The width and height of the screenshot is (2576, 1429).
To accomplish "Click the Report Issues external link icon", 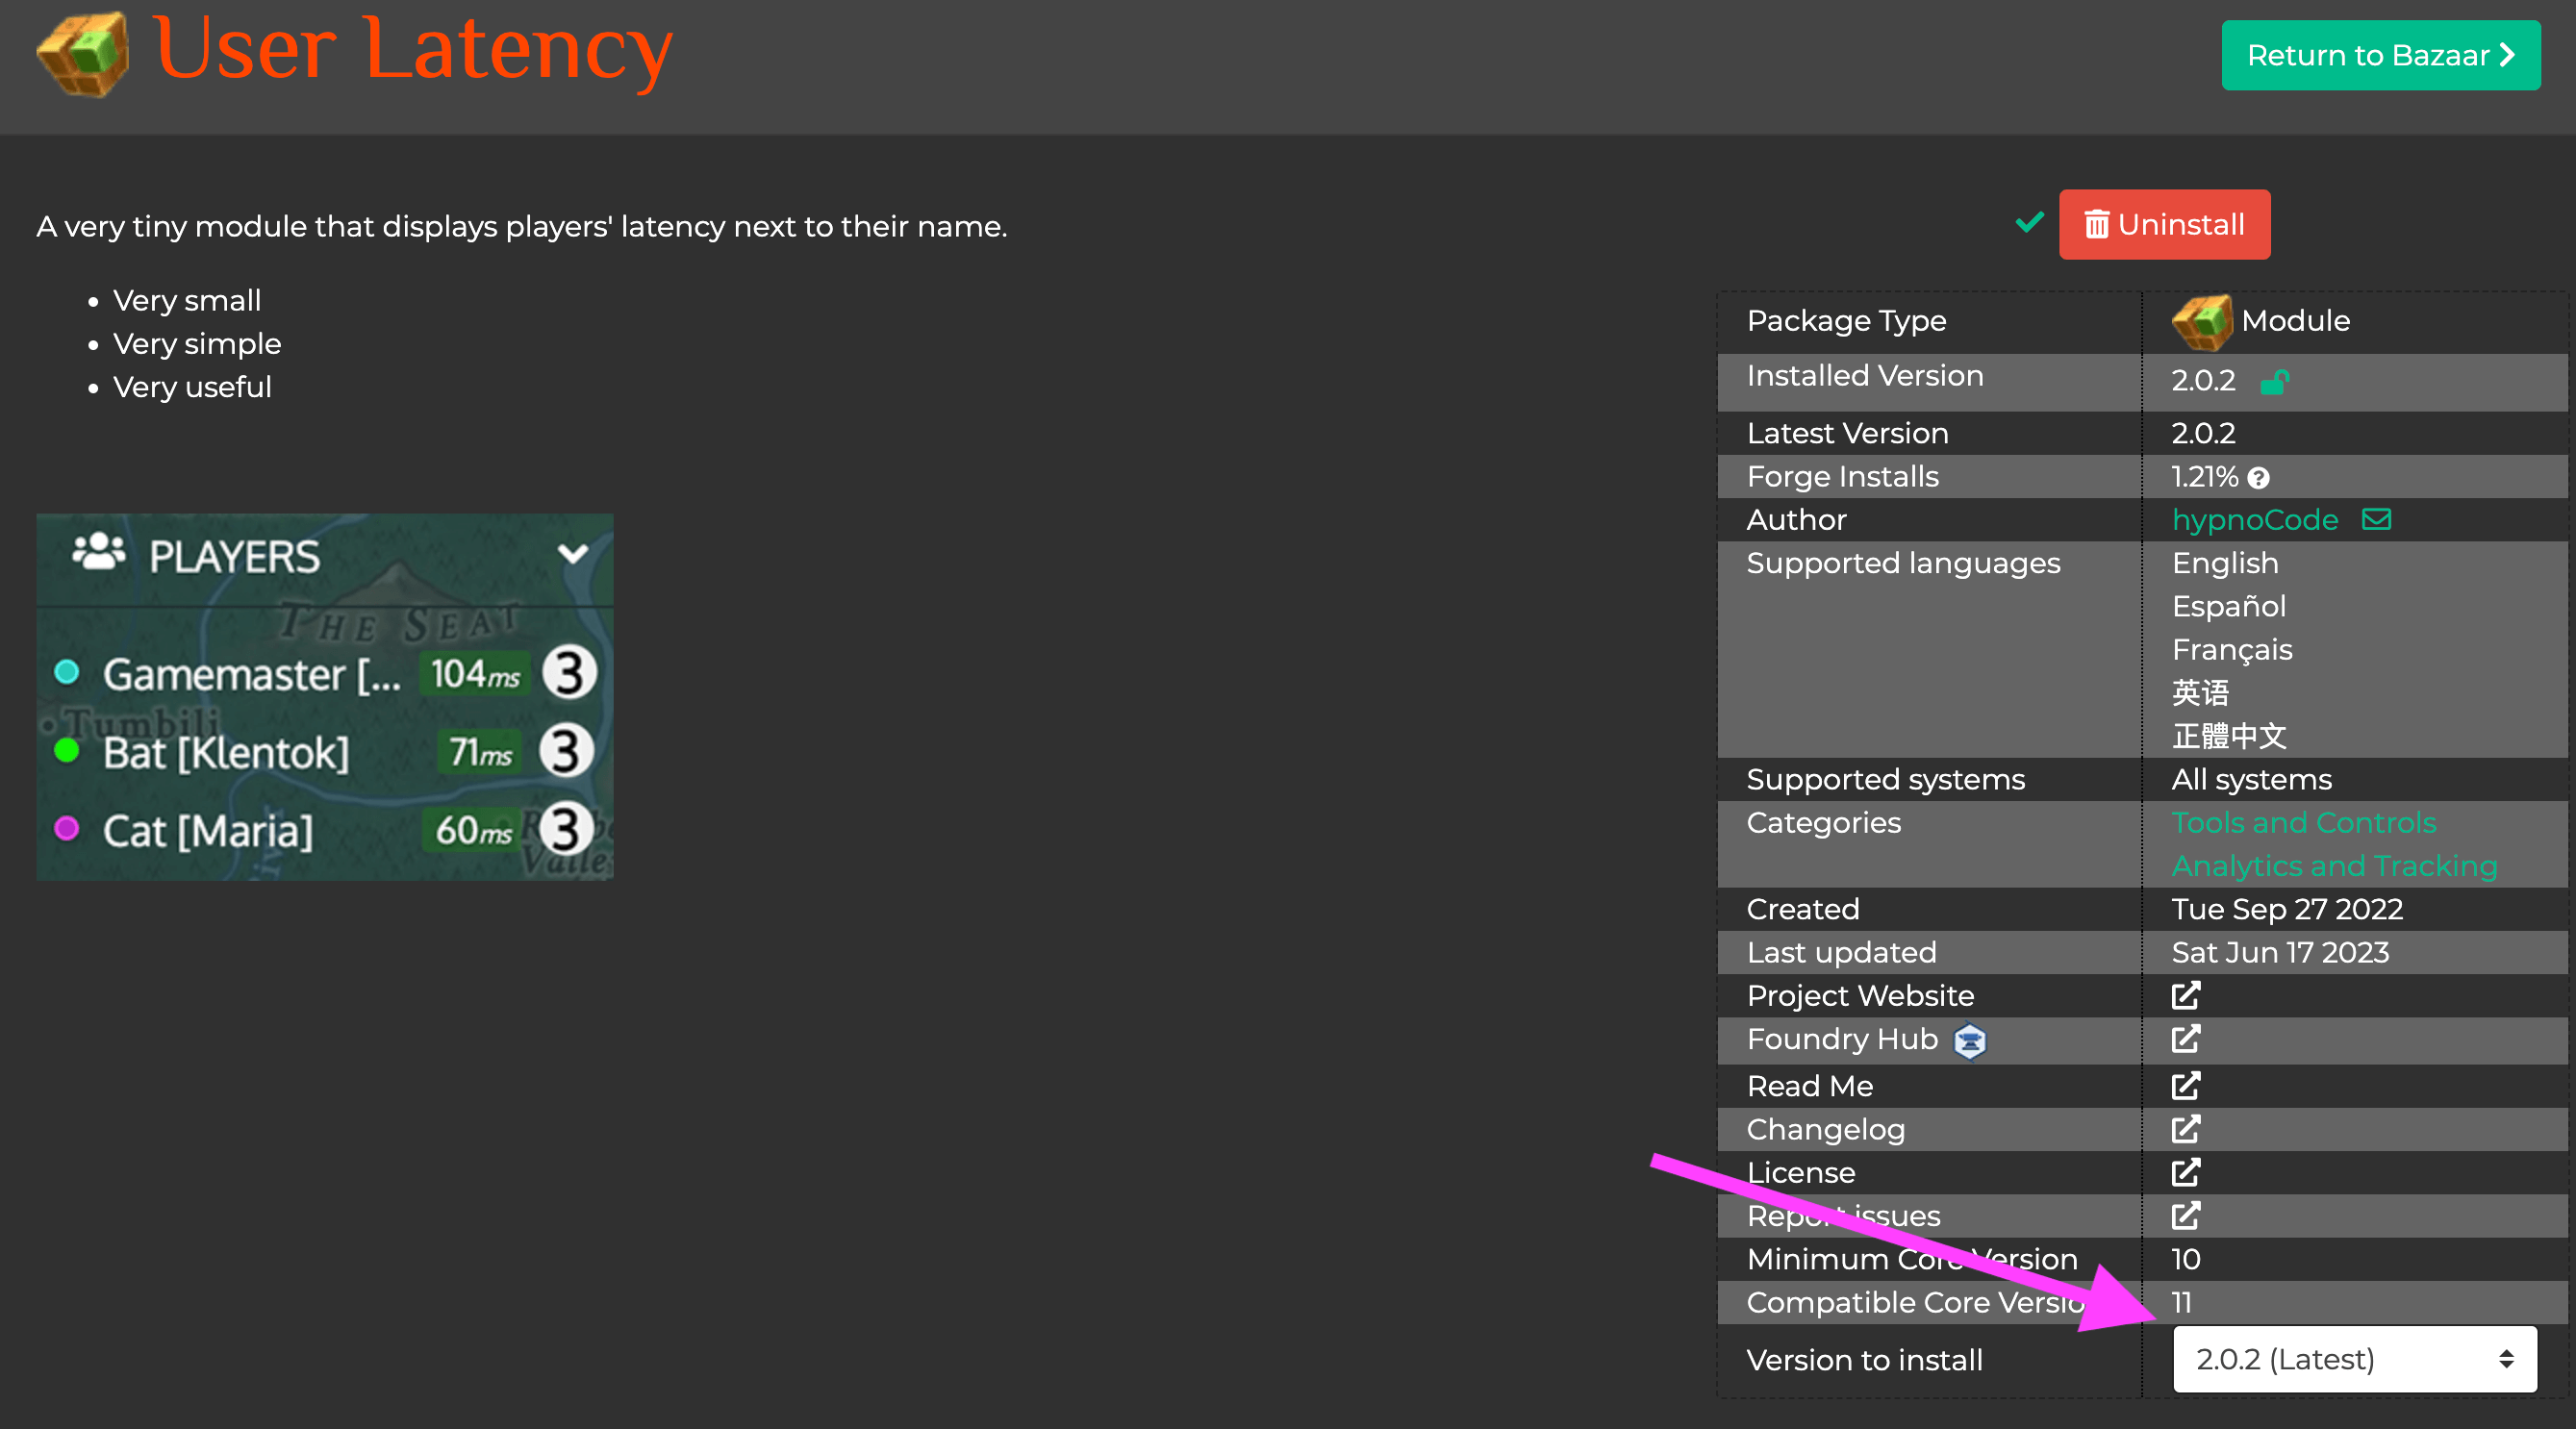I will coord(2186,1217).
